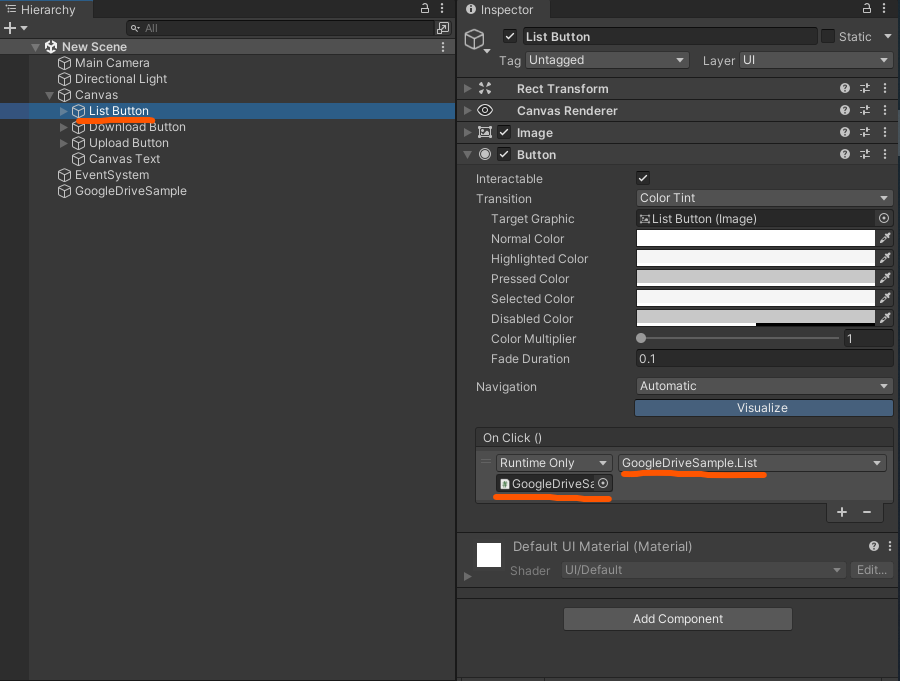The height and width of the screenshot is (681, 900).
Task: Open the GoogleDriveSample object picker in On Click
Action: pyautogui.click(x=601, y=483)
